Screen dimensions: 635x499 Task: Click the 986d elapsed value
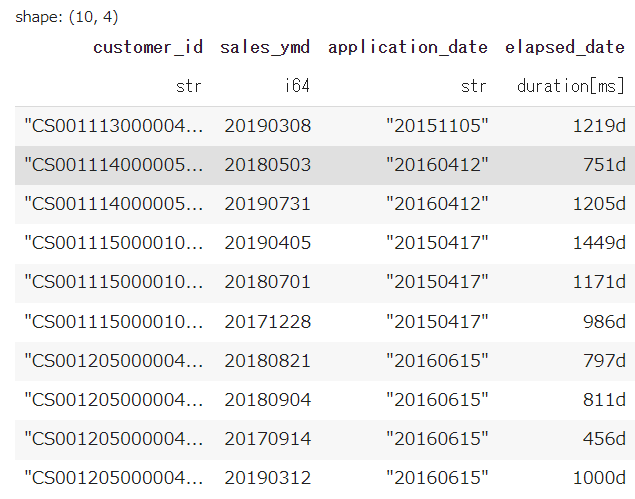(x=604, y=322)
